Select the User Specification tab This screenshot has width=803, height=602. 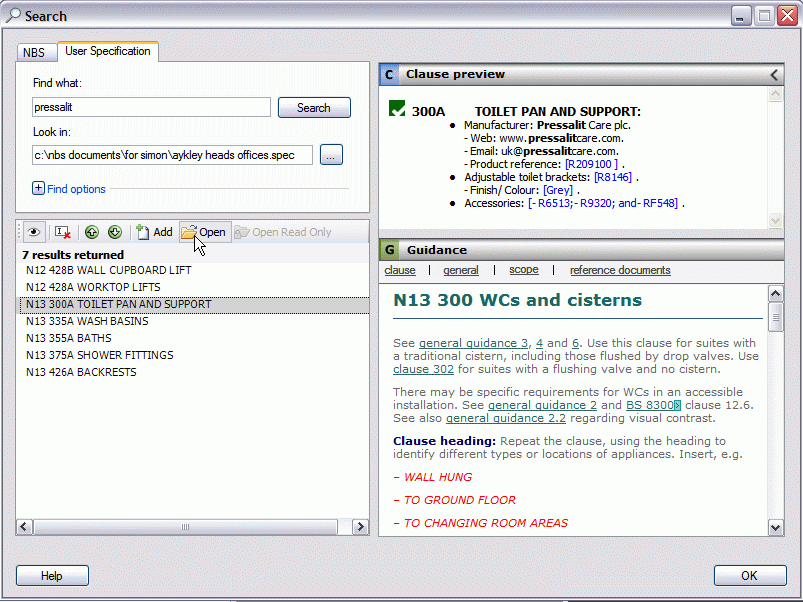(108, 52)
